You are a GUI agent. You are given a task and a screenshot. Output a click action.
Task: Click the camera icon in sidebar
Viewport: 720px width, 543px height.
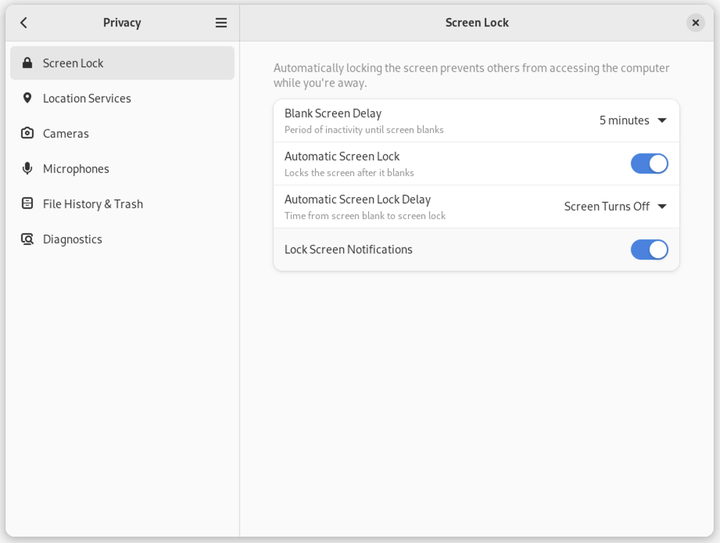27,133
